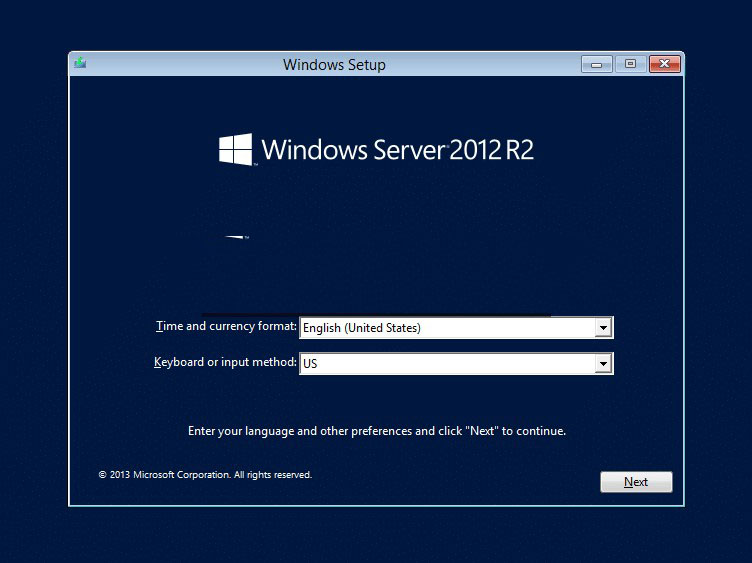
Task: Click the "Windows Server 2012 R2" heading text
Action: coord(398,150)
